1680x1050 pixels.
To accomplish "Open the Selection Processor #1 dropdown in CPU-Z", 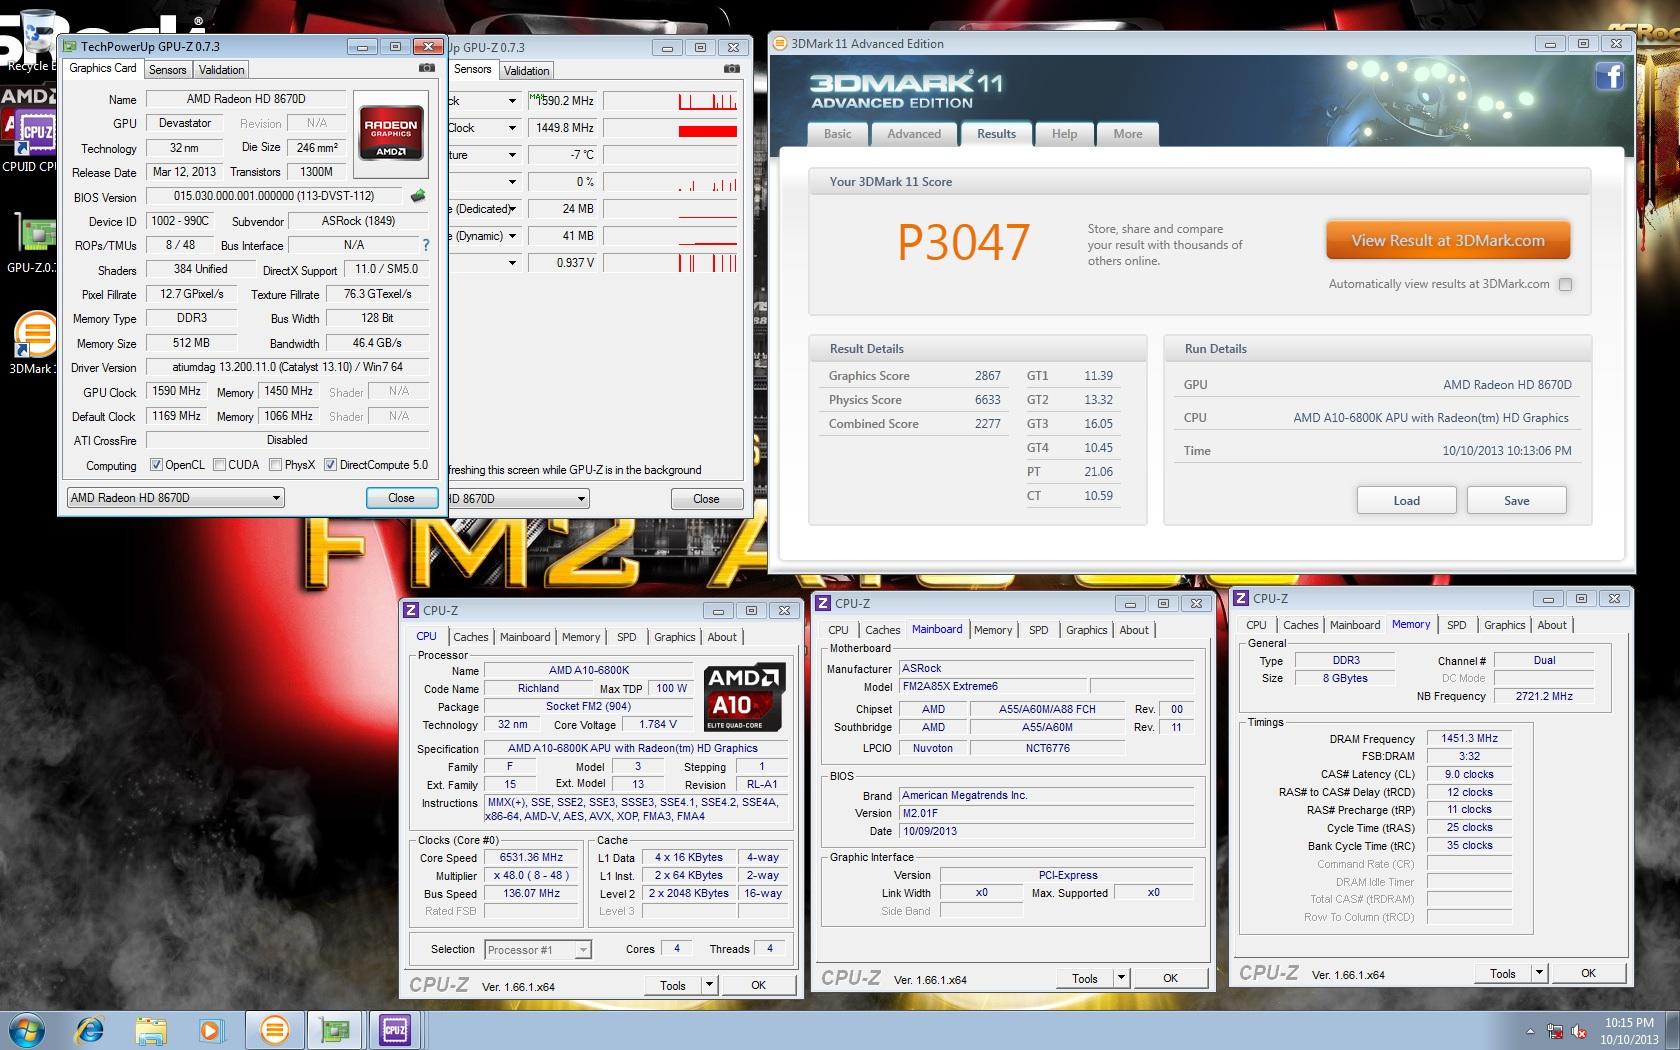I will (x=538, y=950).
